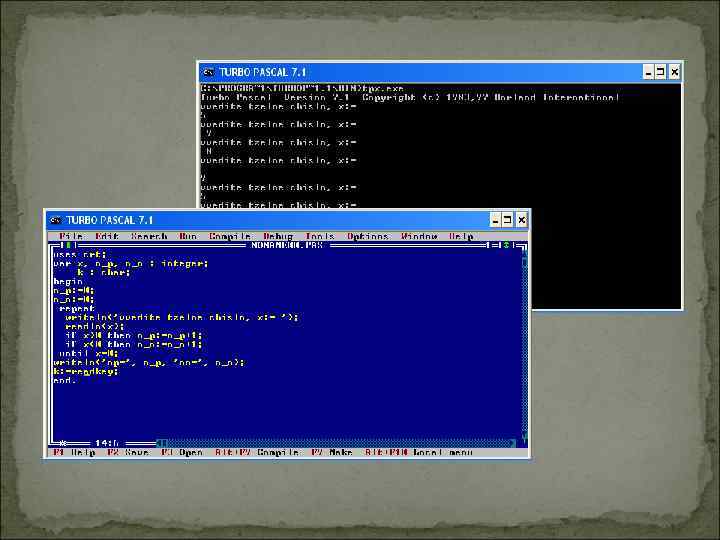720x540 pixels.
Task: Click the 'if x<0 then' code line
Action: [x=133, y=344]
